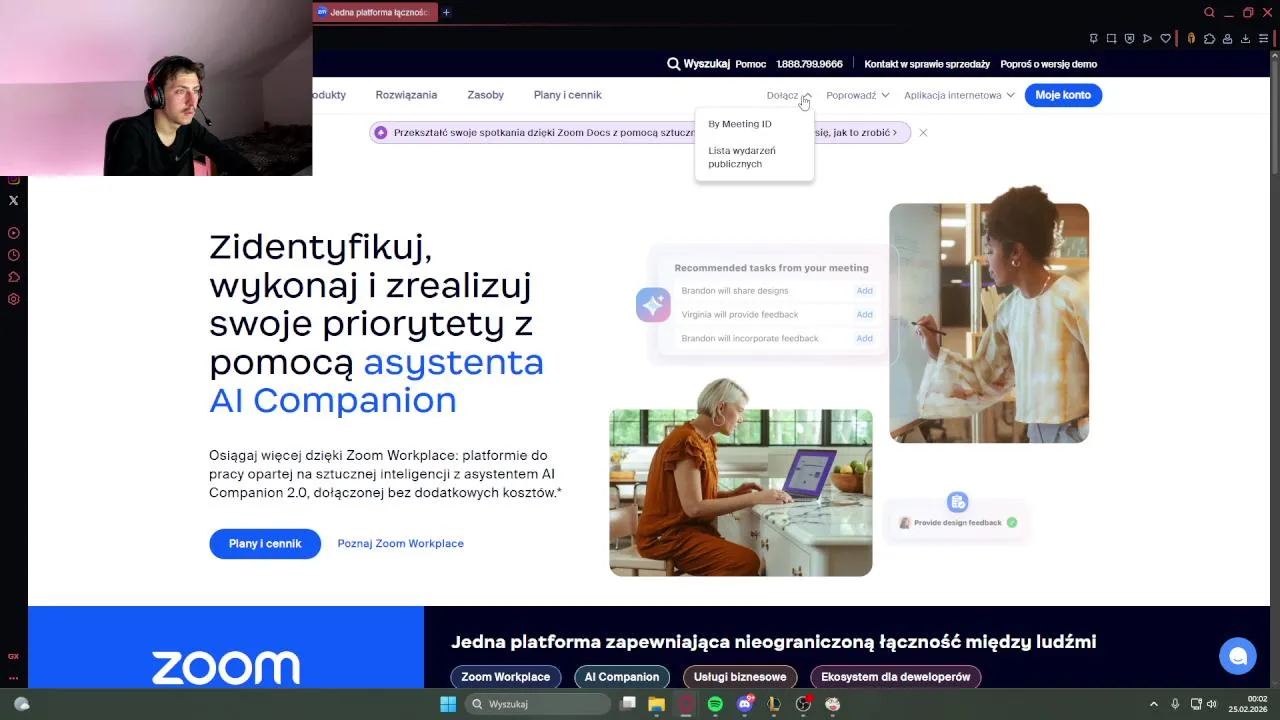Open File Explorer from the taskbar
Screen dimensions: 1280x720
click(656, 704)
